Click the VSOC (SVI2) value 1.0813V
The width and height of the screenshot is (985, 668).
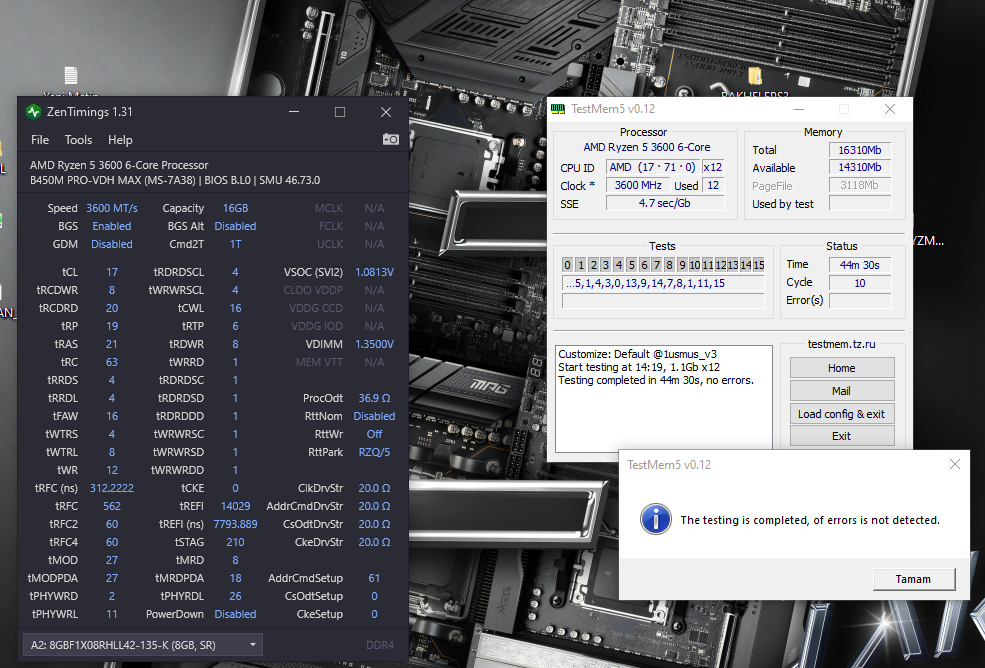coord(374,272)
